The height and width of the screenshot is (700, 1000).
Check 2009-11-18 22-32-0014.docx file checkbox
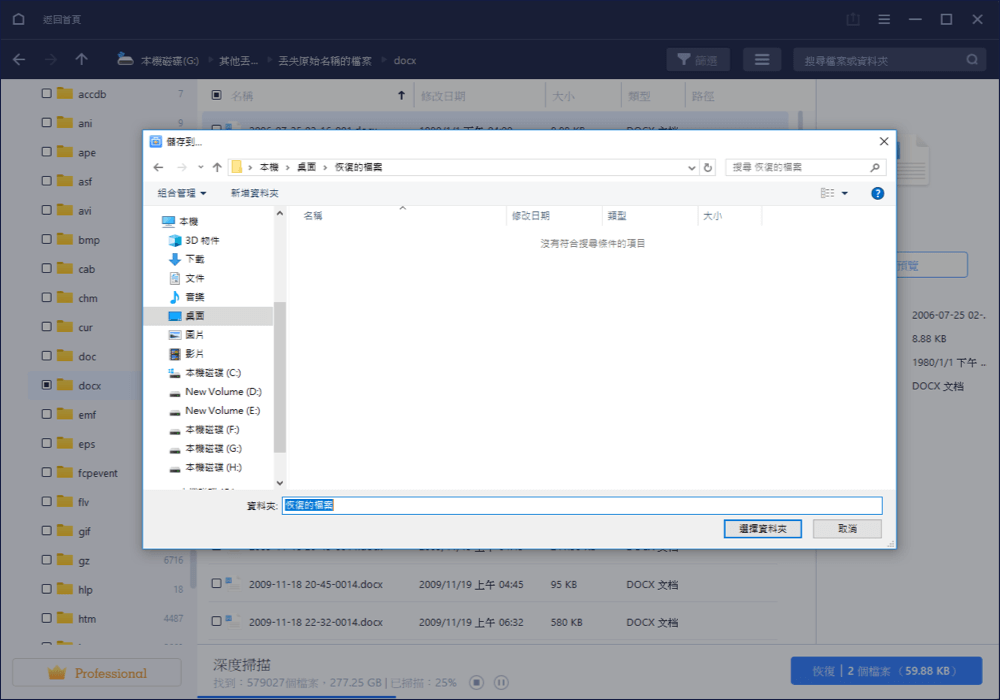216,621
